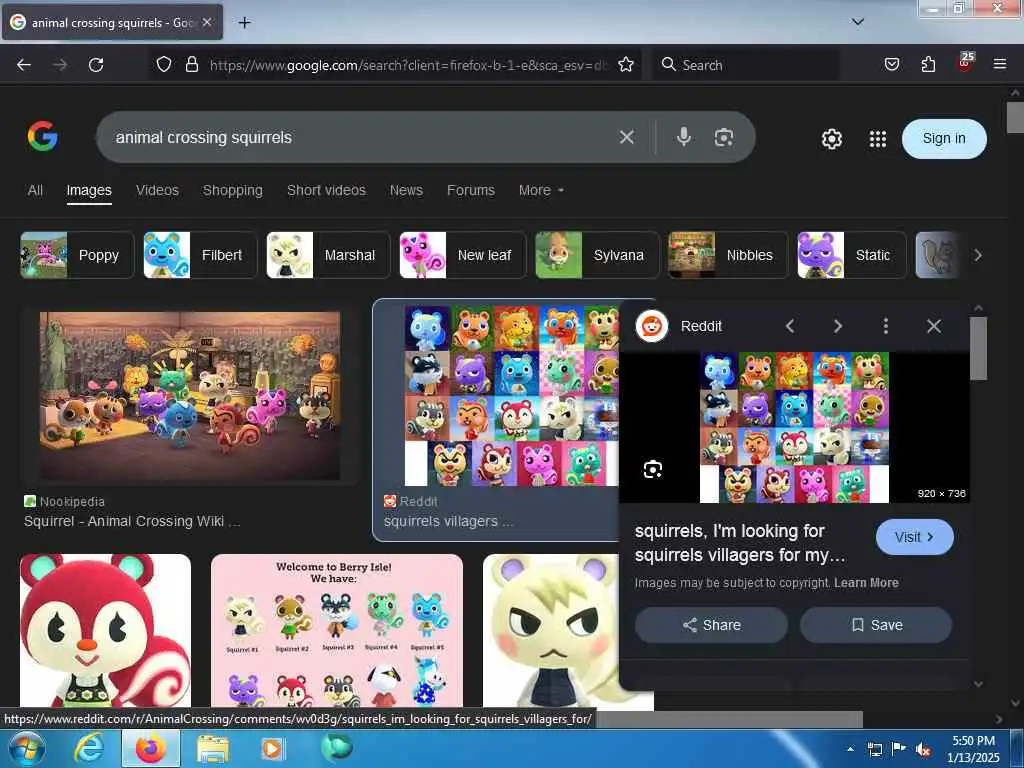Open Firefox hamburger application menu
1024x768 pixels.
tap(1000, 64)
